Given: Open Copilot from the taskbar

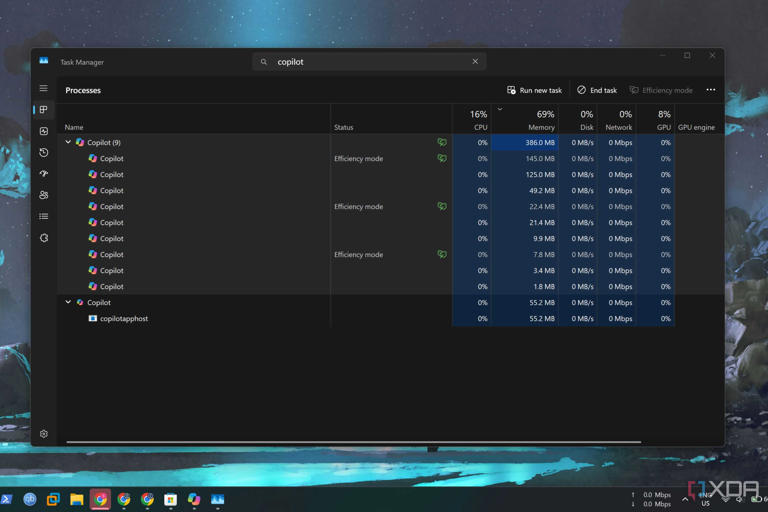Looking at the screenshot, I should pos(194,499).
